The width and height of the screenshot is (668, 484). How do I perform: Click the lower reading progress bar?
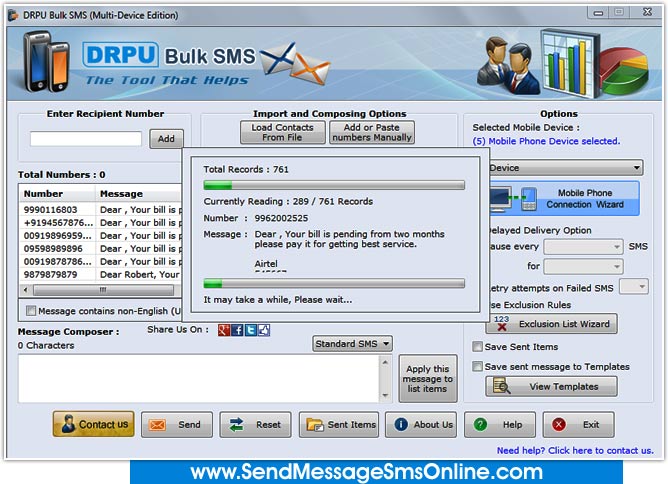tap(334, 283)
